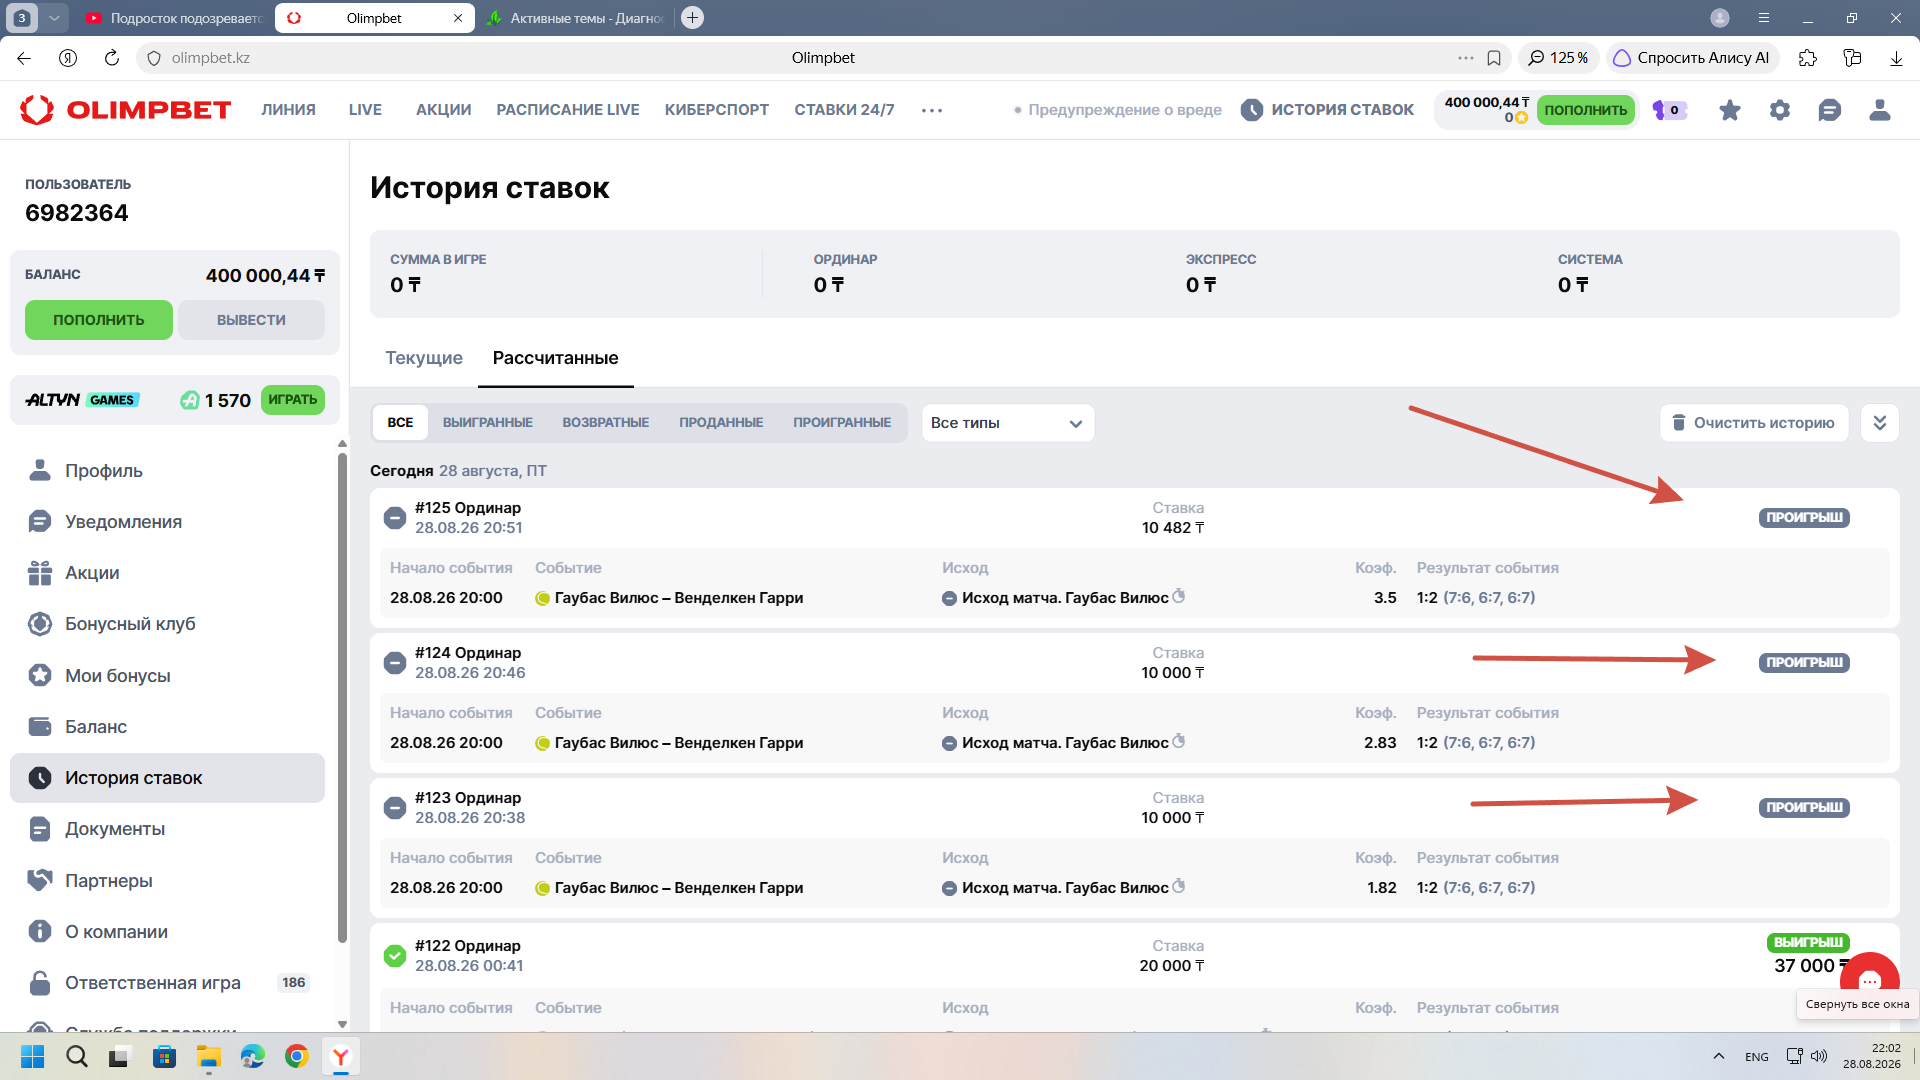Click the purple bonus counter icon in the header
1920x1080 pixels.
coord(1669,110)
